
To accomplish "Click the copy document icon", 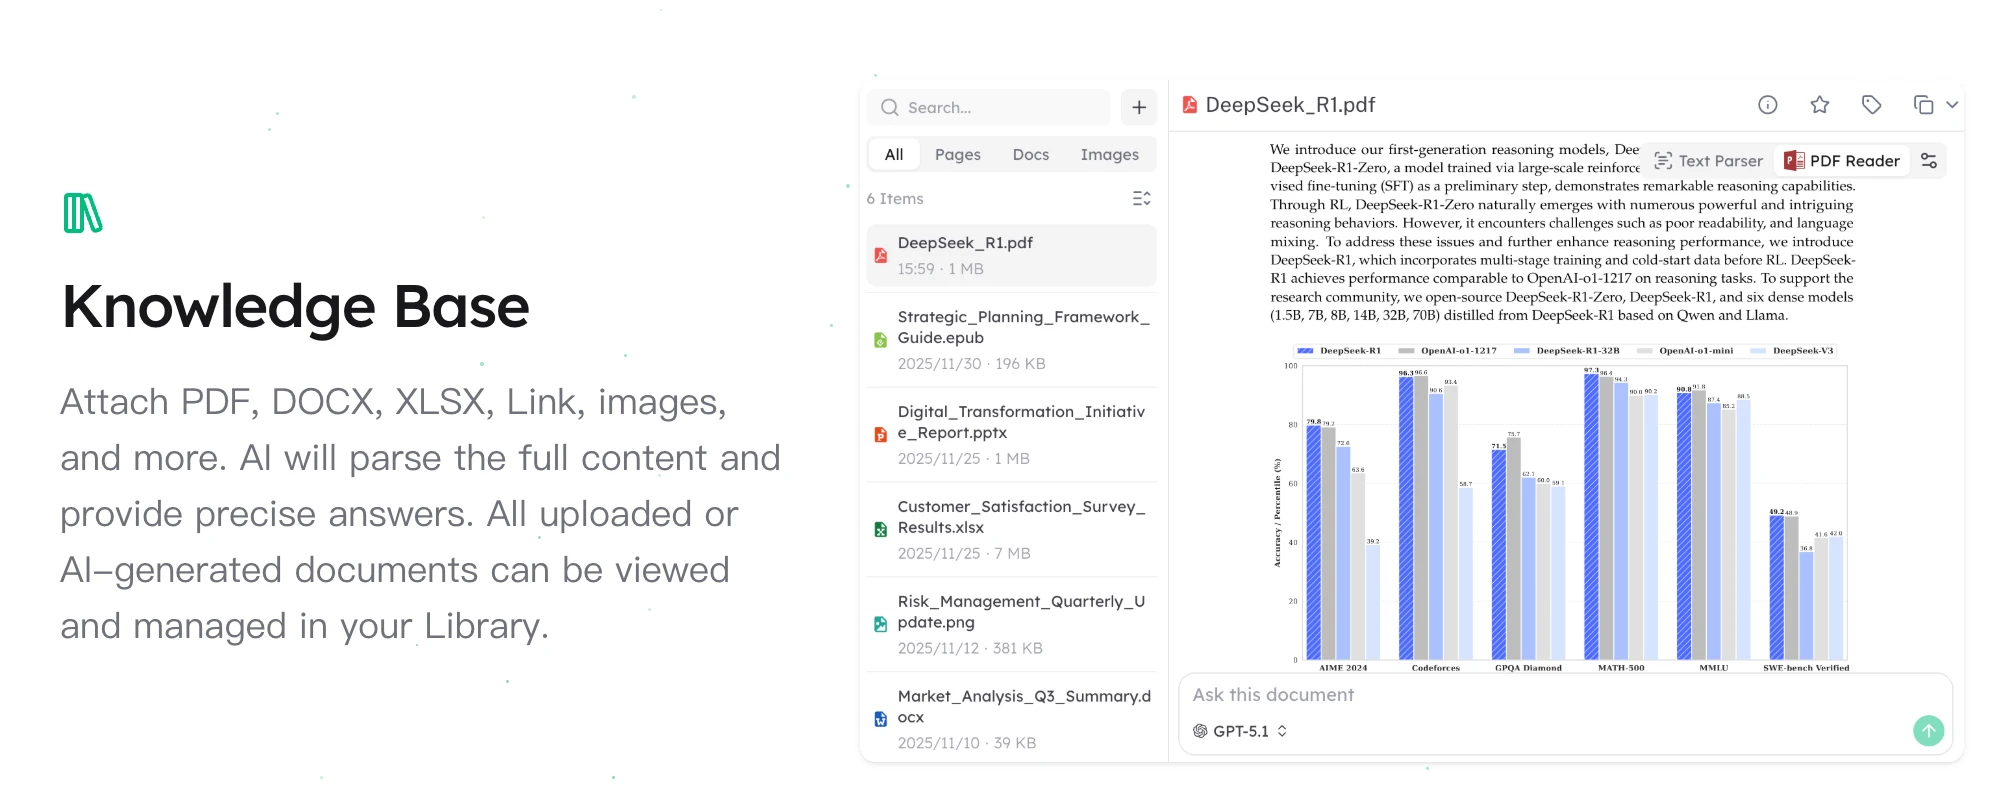I will click(x=1923, y=105).
